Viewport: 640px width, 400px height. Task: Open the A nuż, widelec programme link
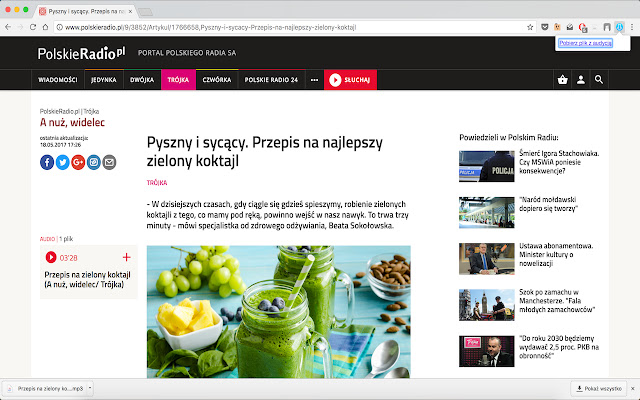(x=72, y=122)
